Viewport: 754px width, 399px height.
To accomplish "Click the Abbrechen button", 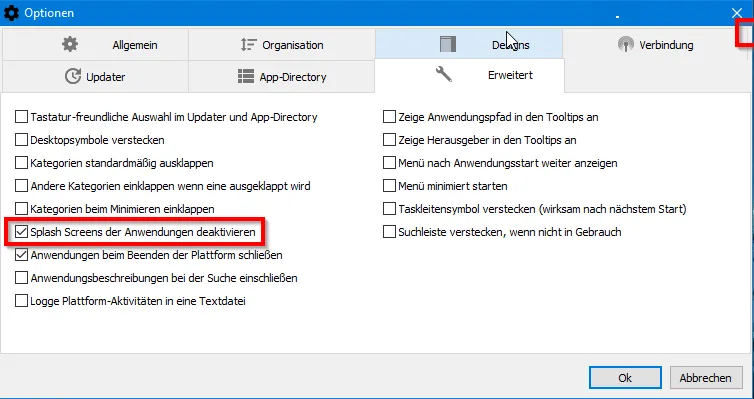I will (x=705, y=378).
